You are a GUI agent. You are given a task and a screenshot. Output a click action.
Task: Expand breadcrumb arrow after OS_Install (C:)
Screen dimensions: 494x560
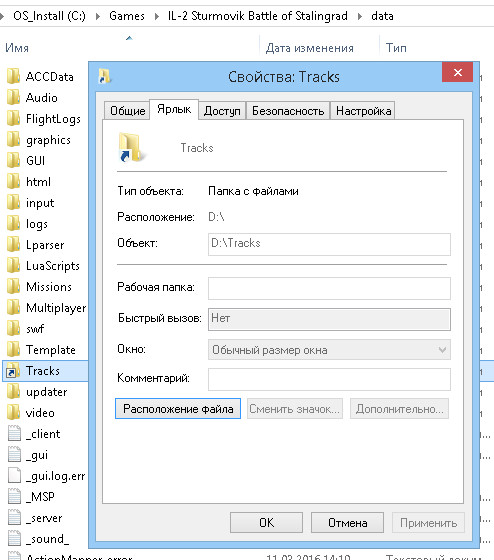click(98, 16)
